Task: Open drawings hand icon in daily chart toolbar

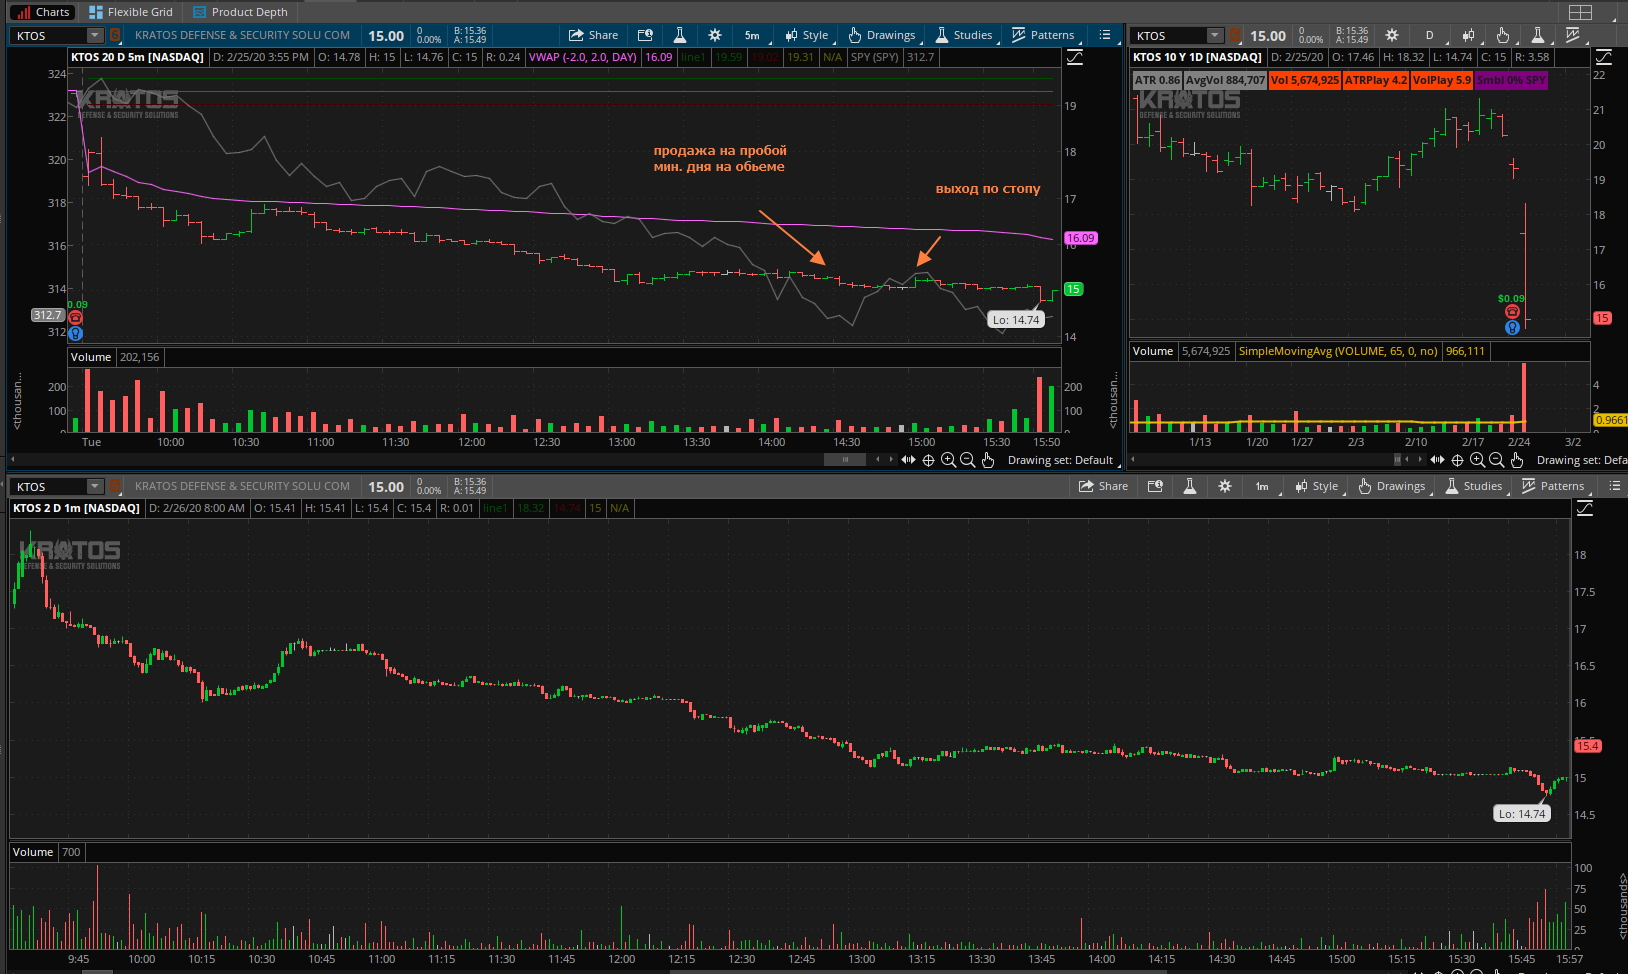Action: point(1503,35)
